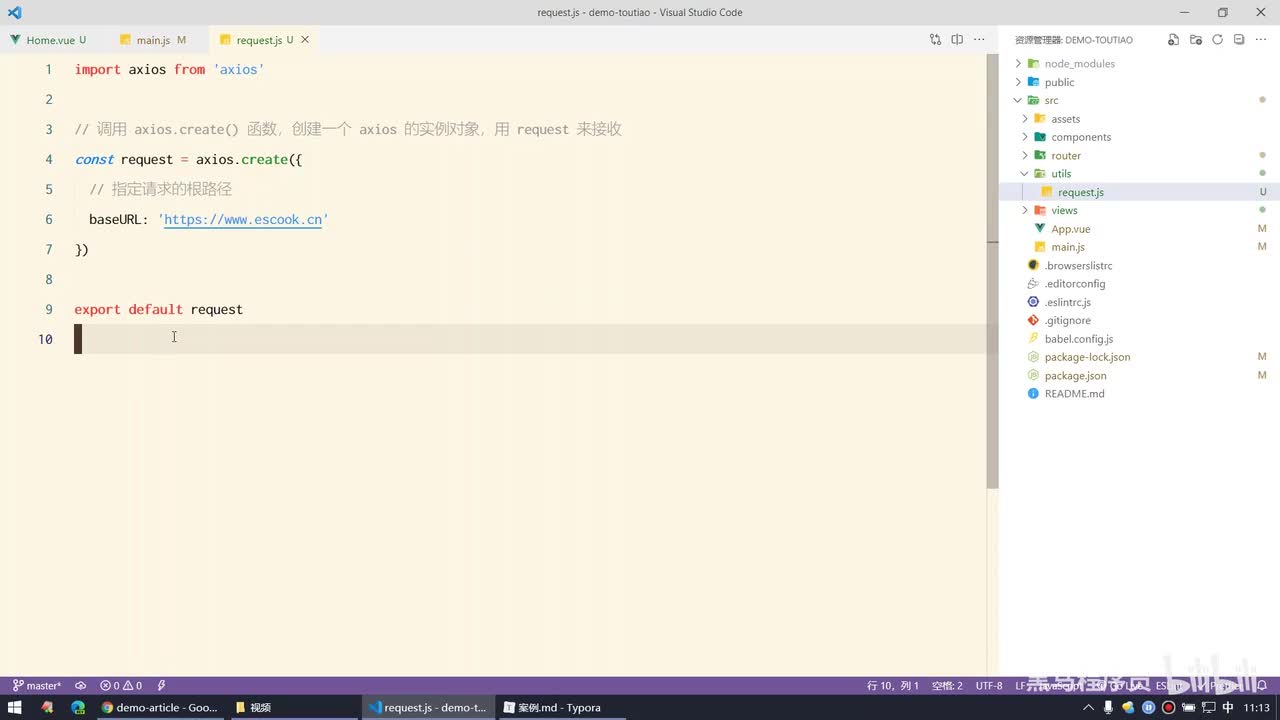Create a new file in Explorer
This screenshot has height=720, width=1280.
point(1173,40)
